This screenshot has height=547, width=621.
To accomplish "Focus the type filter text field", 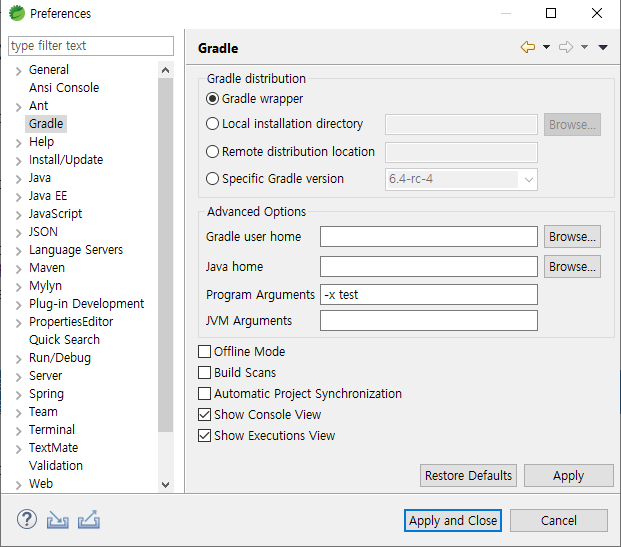I will pos(91,46).
